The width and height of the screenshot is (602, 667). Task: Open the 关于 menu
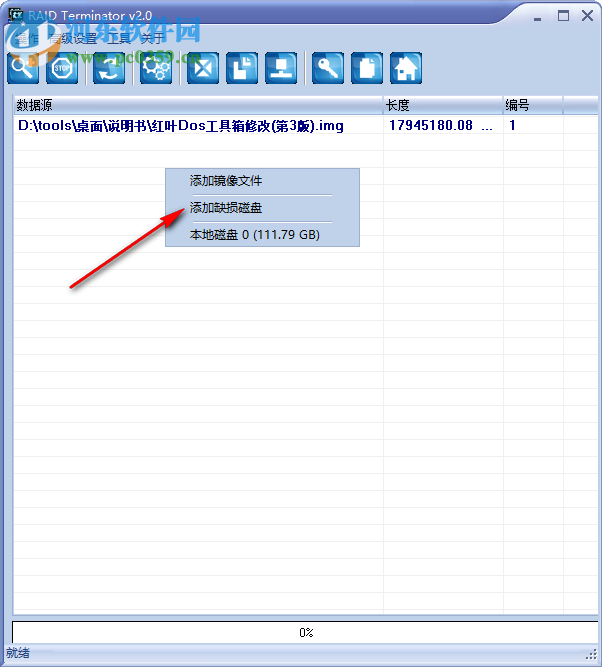click(x=152, y=39)
